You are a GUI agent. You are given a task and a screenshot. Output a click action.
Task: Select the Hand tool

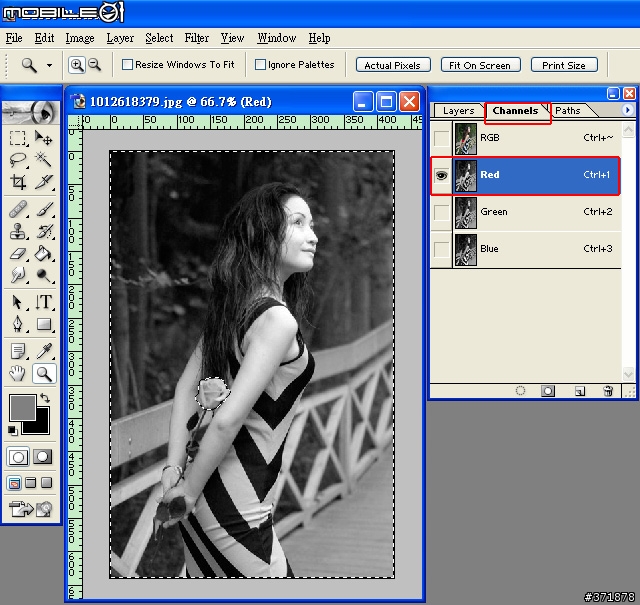[x=18, y=374]
